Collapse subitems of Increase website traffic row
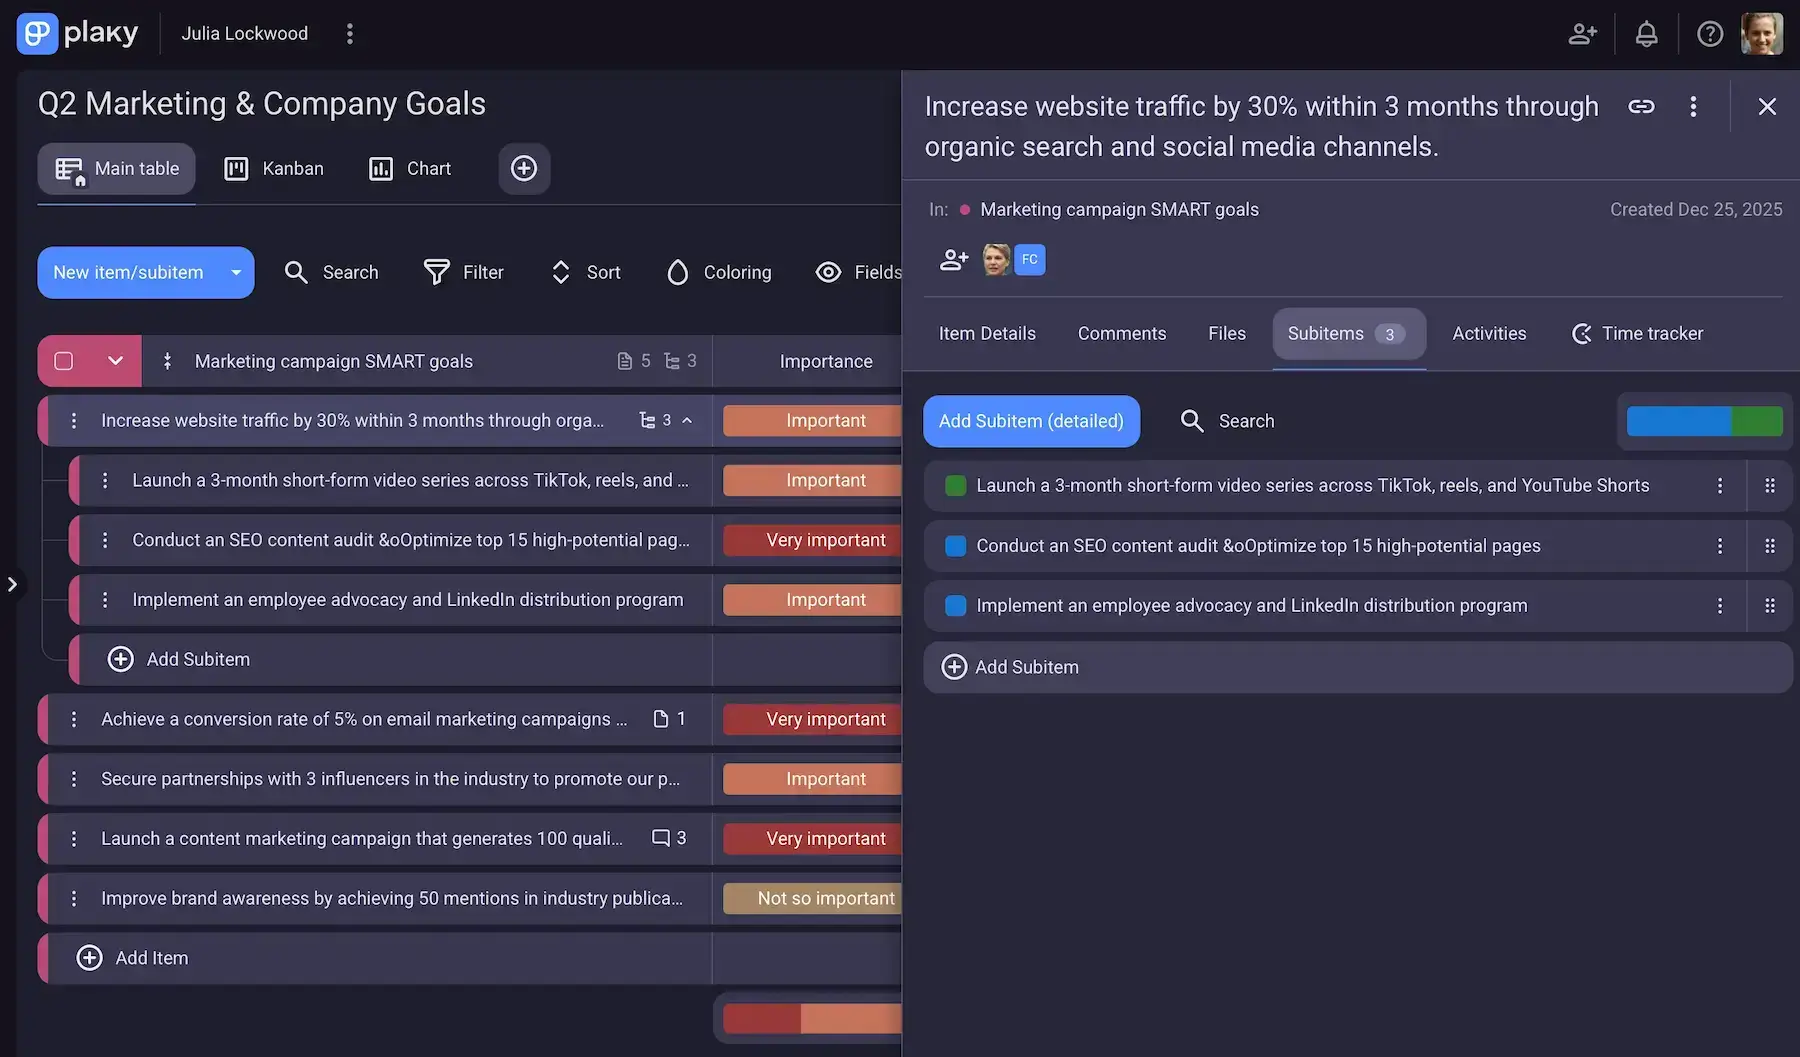This screenshot has width=1800, height=1057. point(687,421)
